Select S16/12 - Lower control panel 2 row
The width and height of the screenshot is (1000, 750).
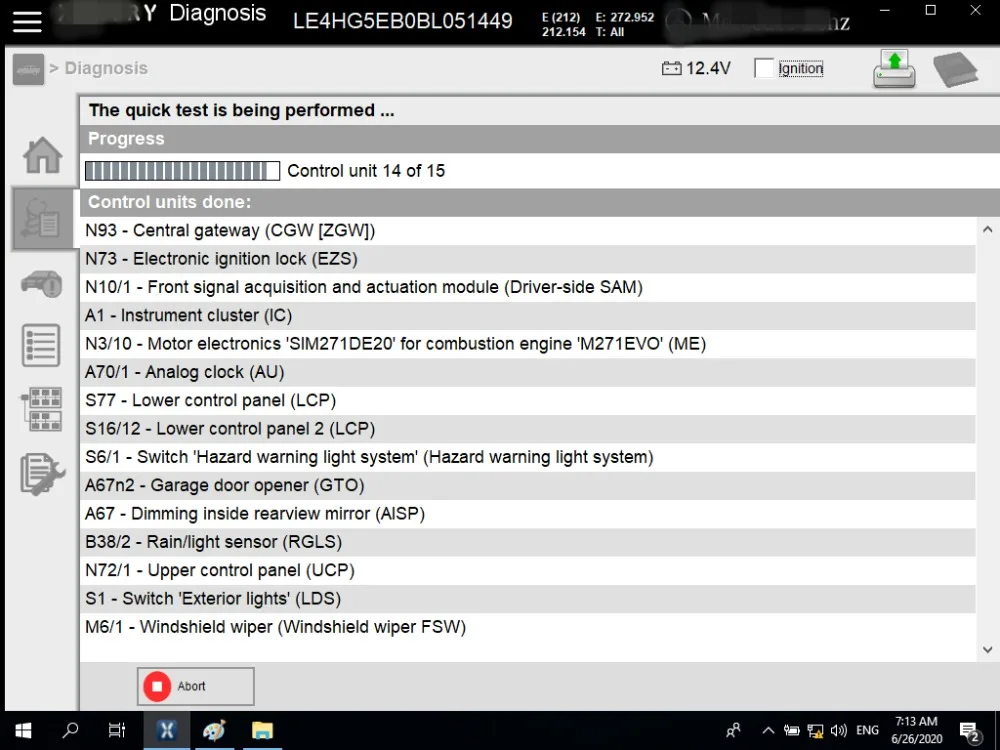pyautogui.click(x=528, y=429)
